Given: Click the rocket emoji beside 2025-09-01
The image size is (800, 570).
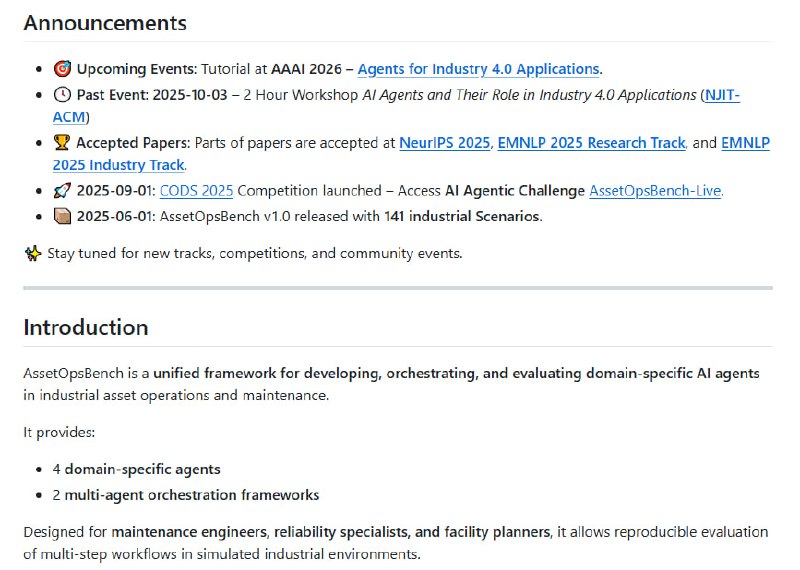Looking at the screenshot, I should [62, 190].
